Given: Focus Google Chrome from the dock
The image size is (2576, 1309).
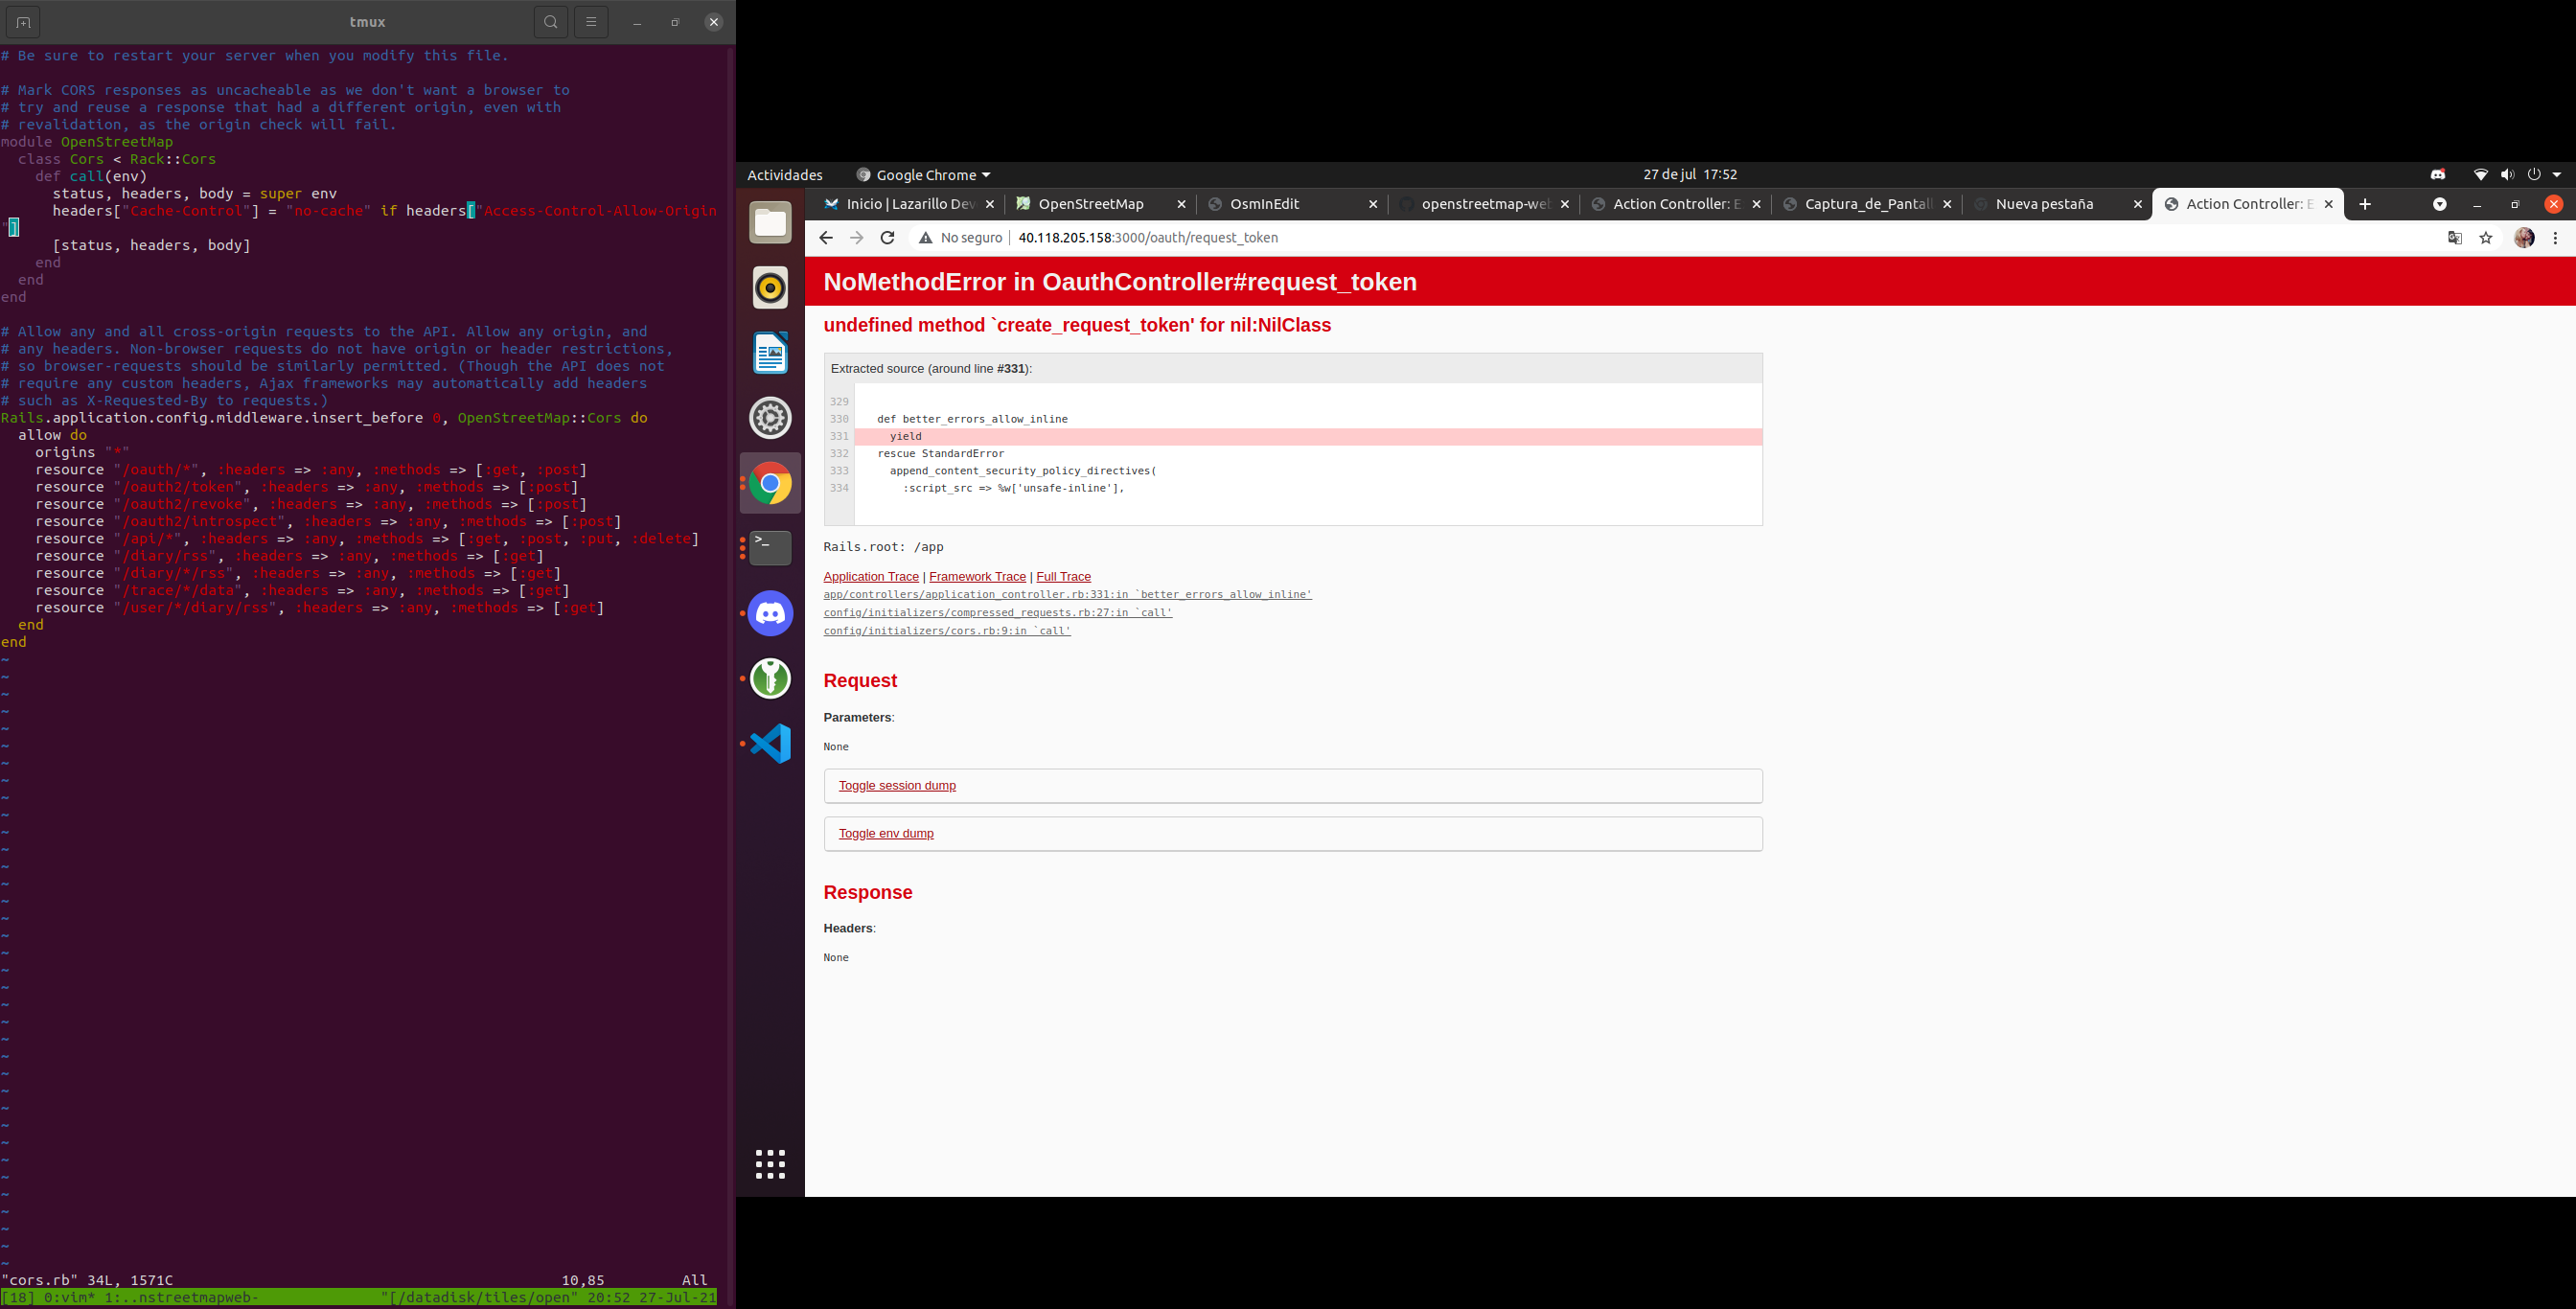Looking at the screenshot, I should click(770, 483).
